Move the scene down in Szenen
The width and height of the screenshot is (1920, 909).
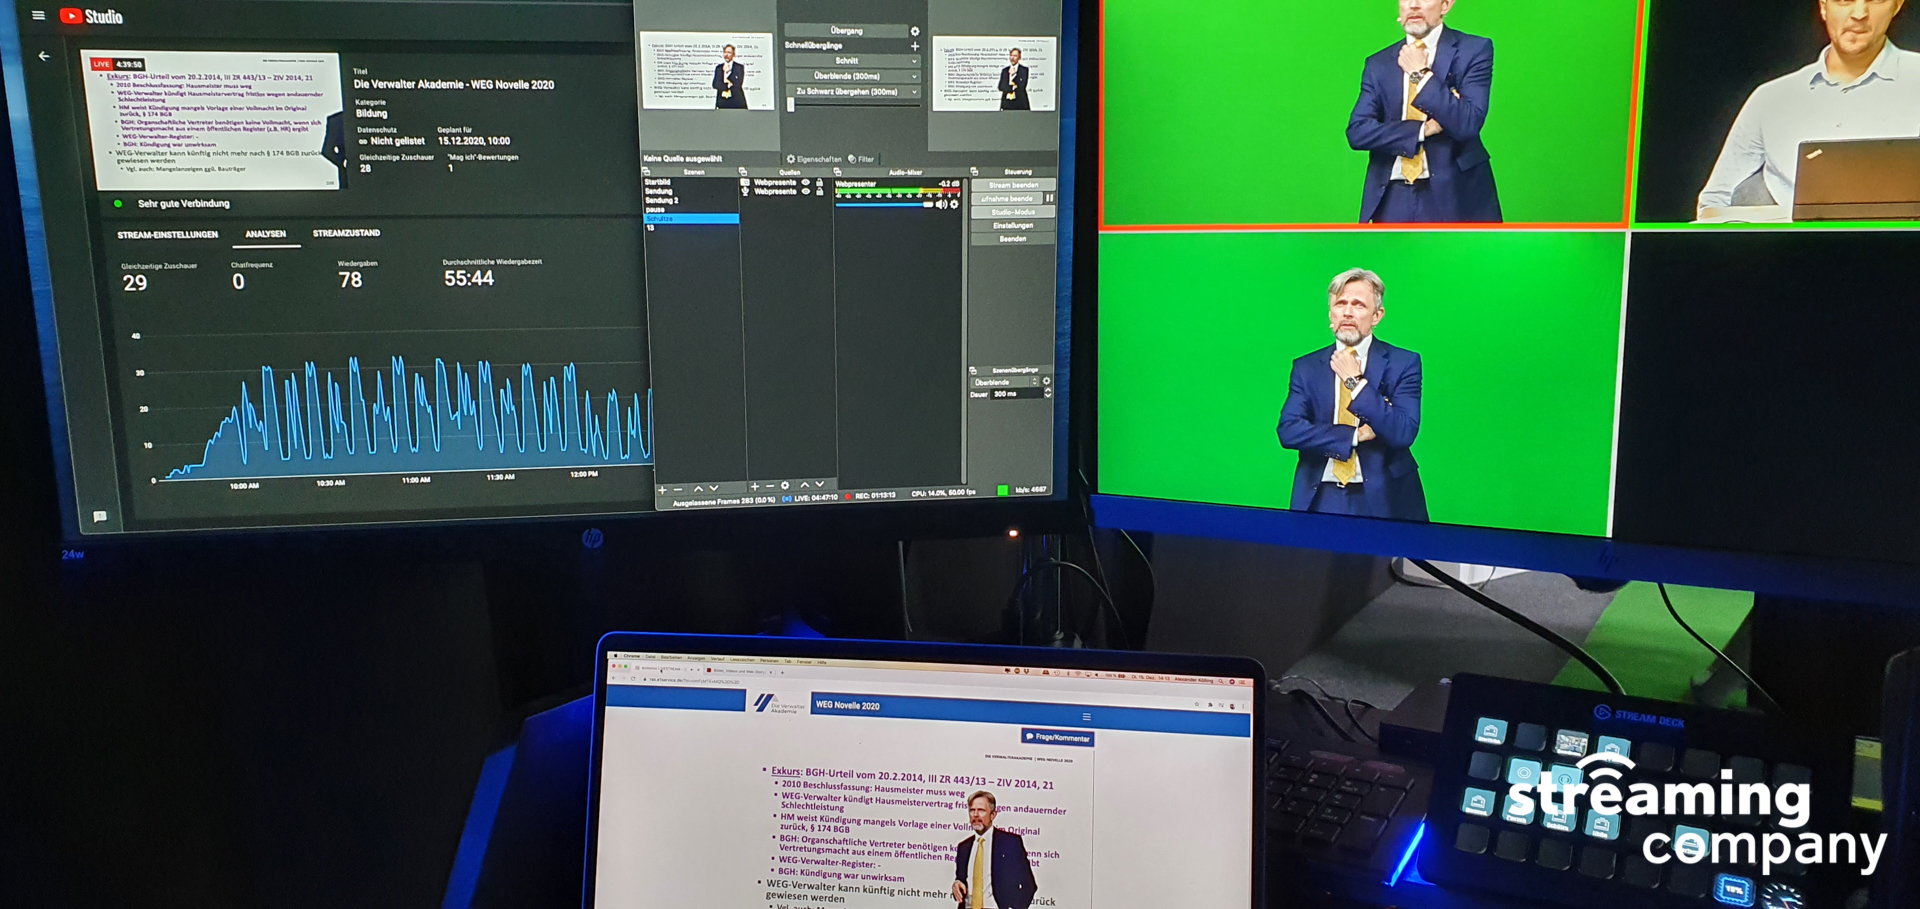click(x=714, y=488)
